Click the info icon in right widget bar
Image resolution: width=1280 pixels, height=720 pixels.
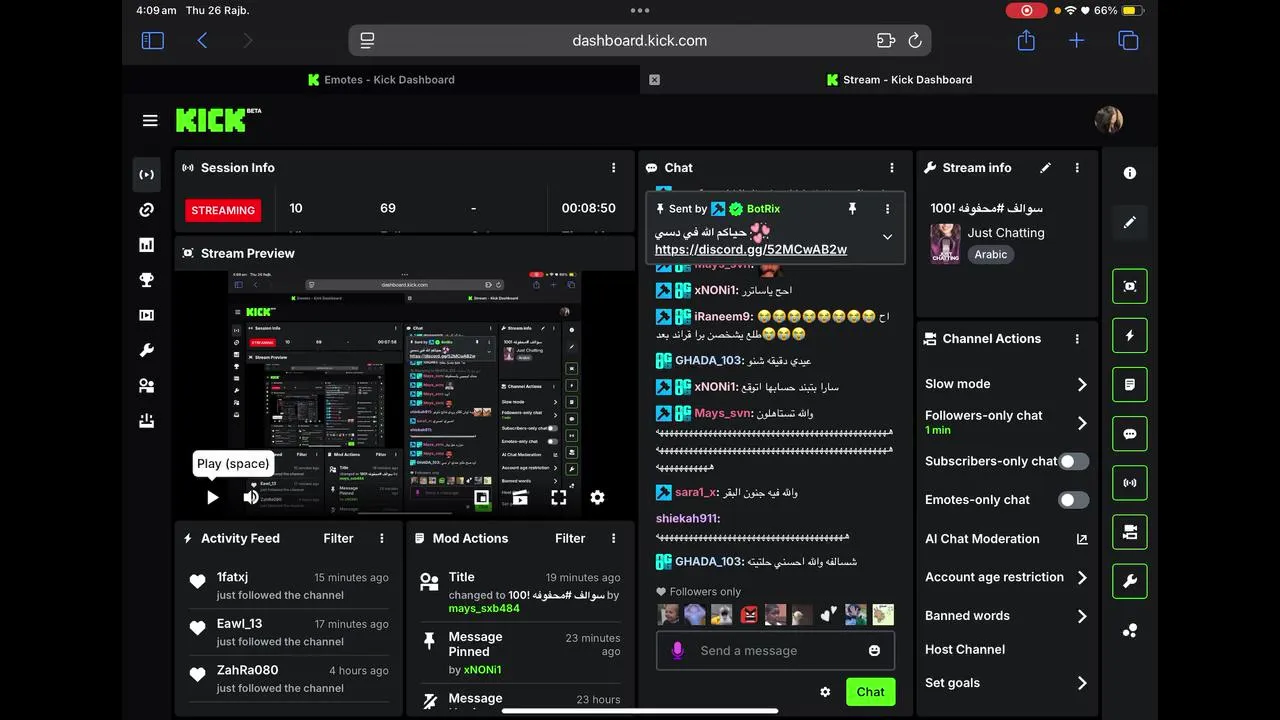(x=1130, y=173)
